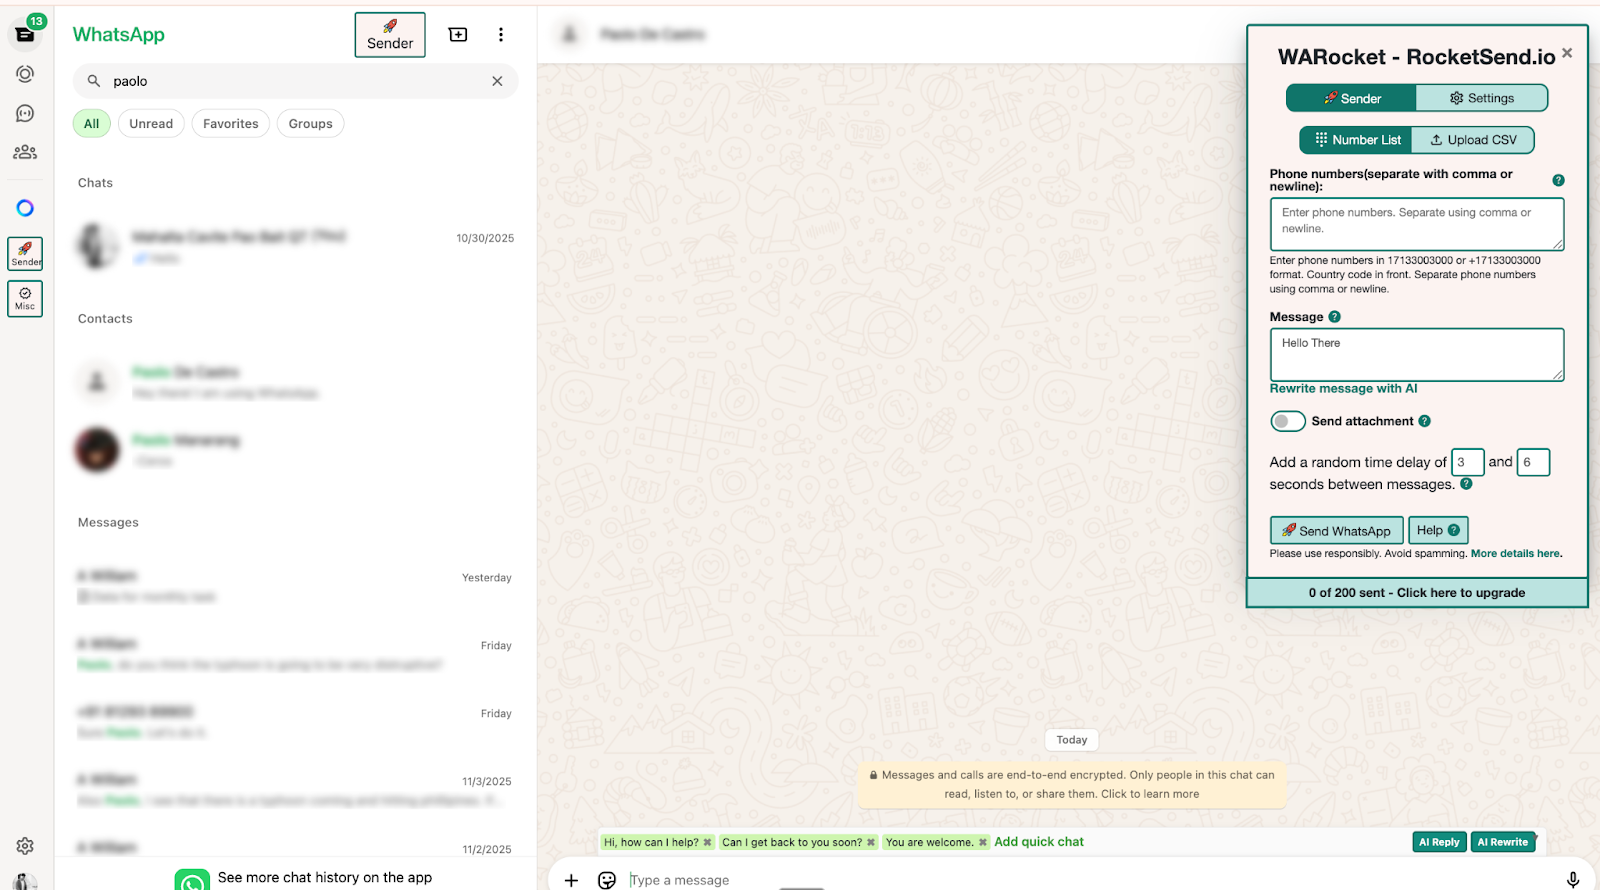Select the Groups filter chip
1600x890 pixels.
311,124
